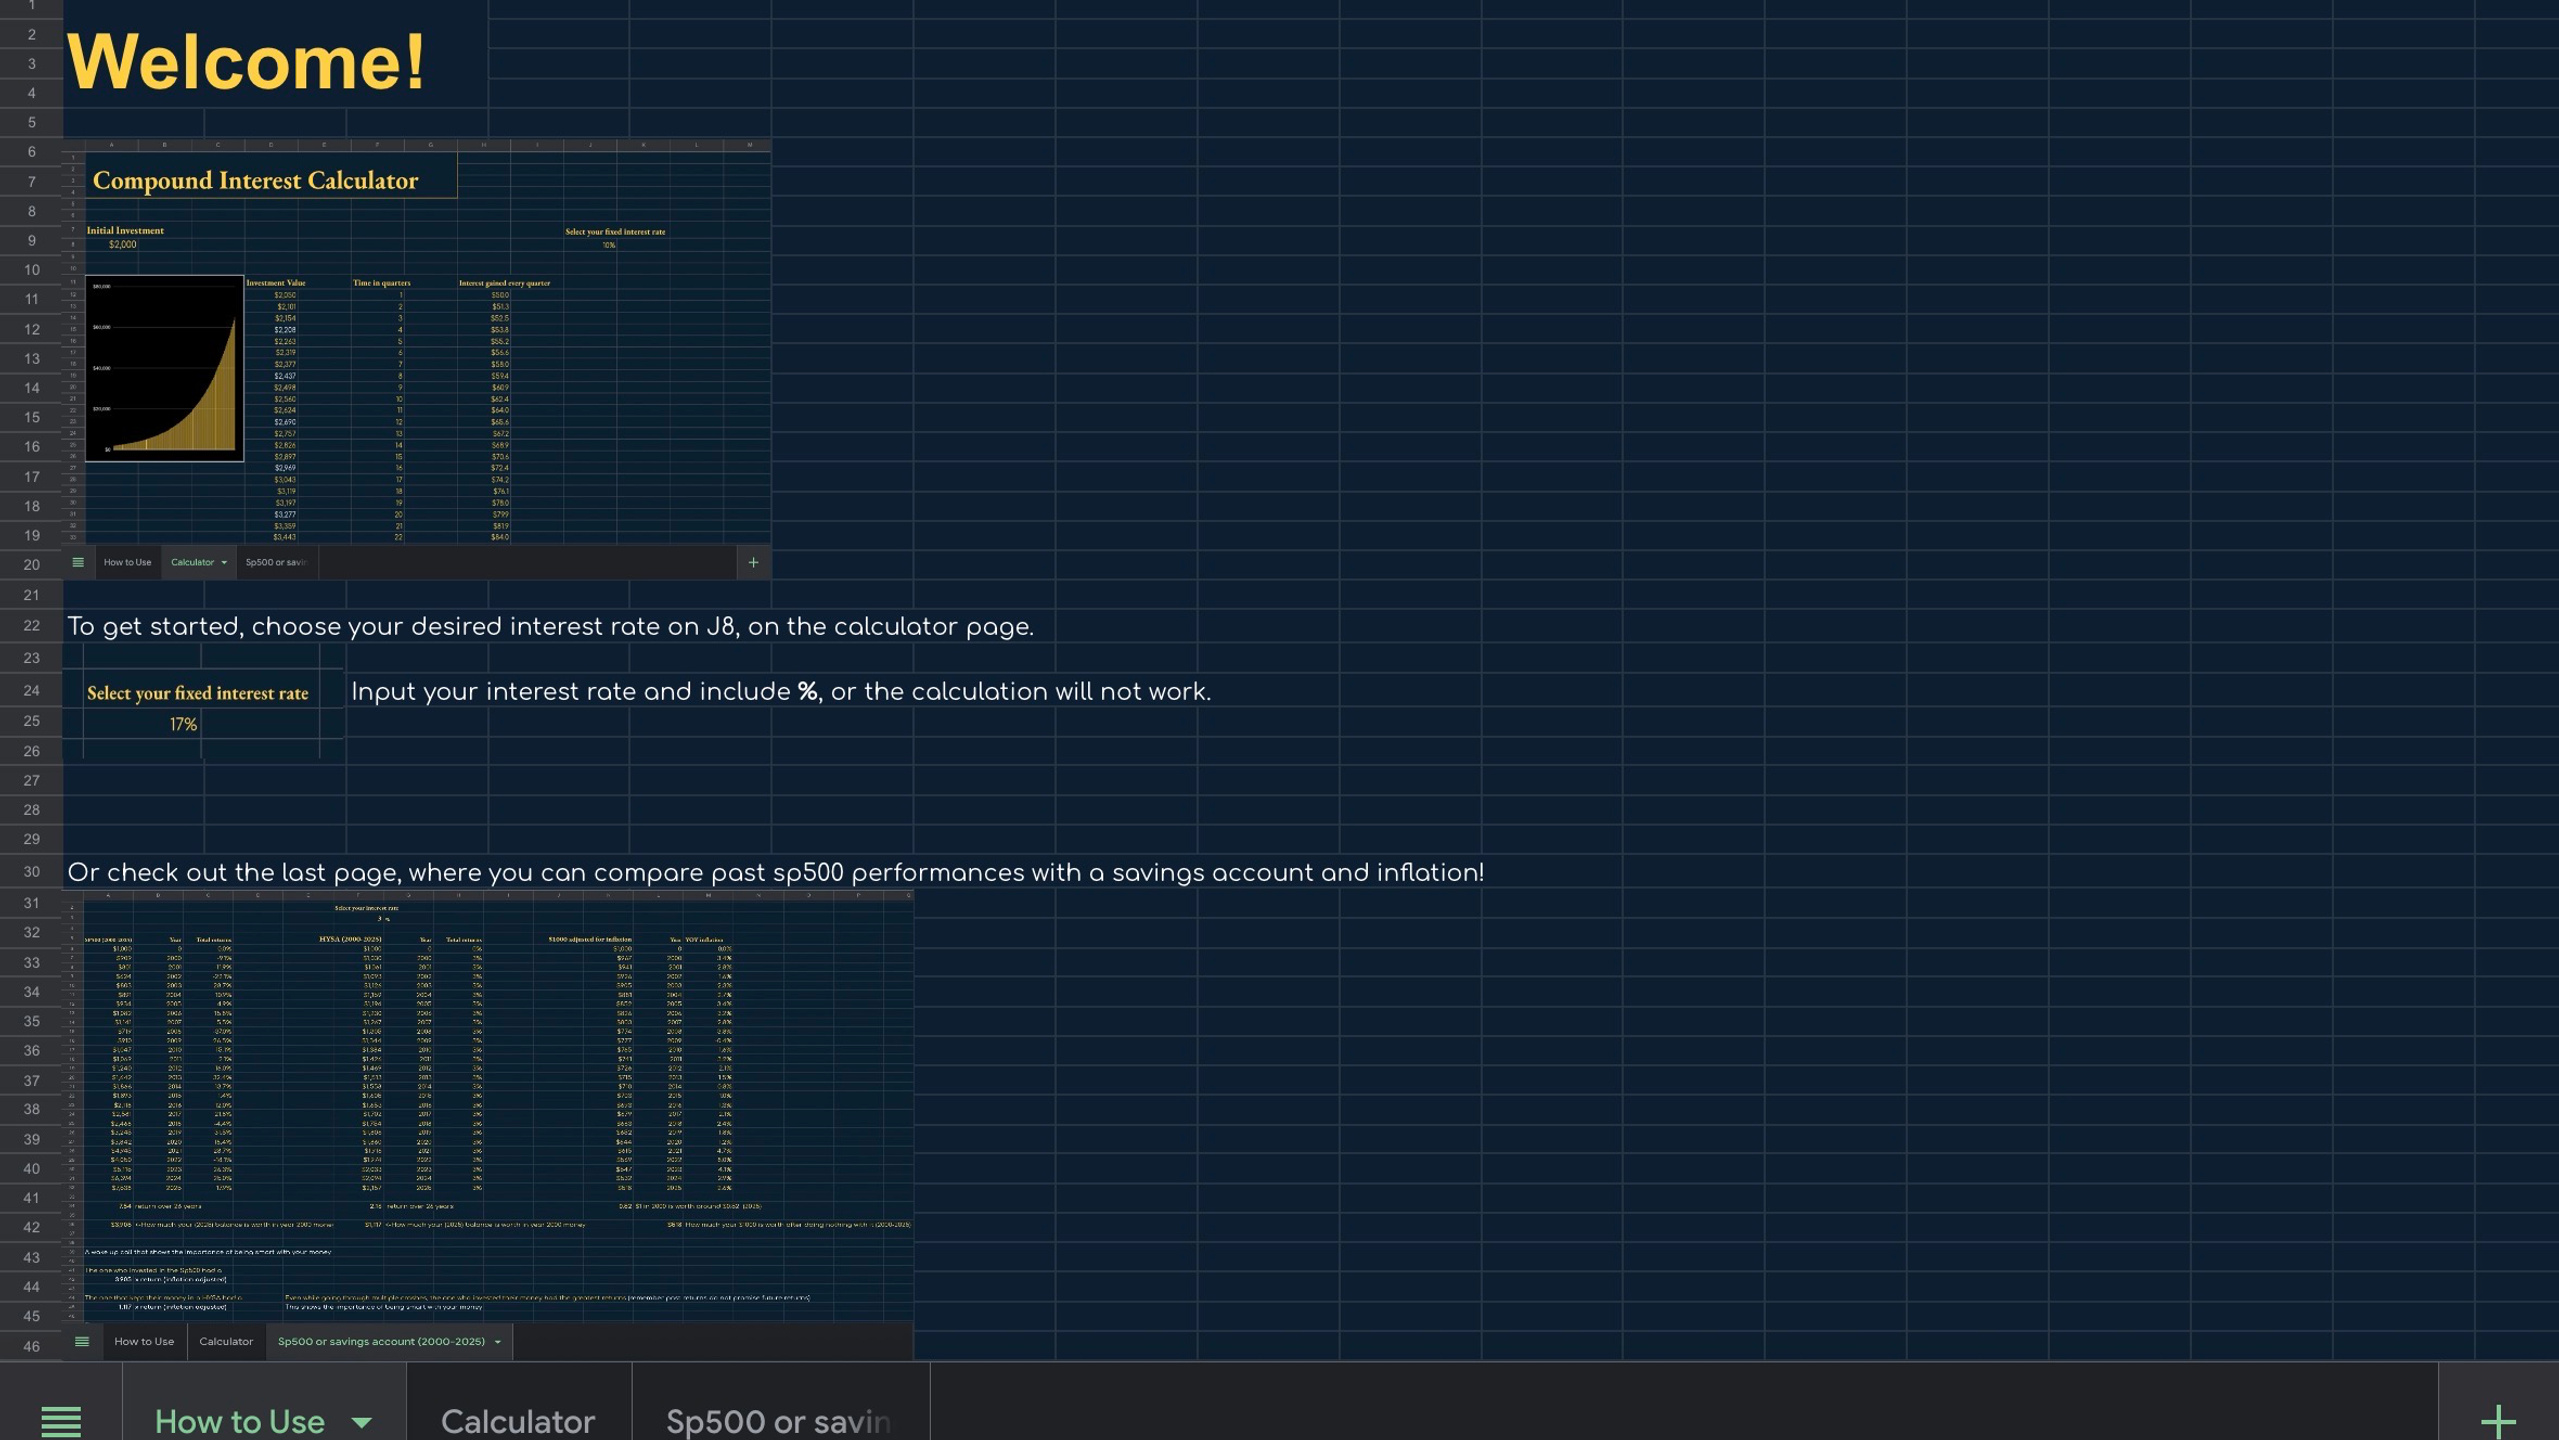Select row 30 header
Screen dimensions: 2559x1440
coord(31,871)
